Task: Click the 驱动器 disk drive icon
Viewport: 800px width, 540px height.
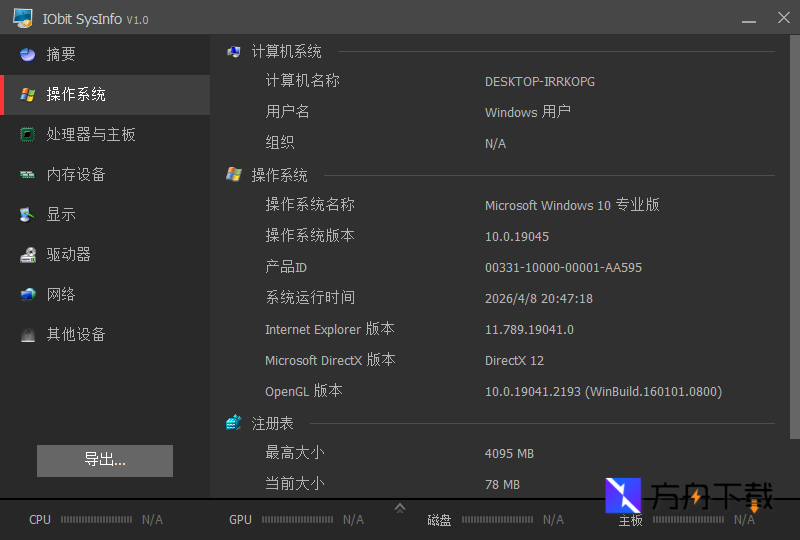Action: click(x=28, y=254)
